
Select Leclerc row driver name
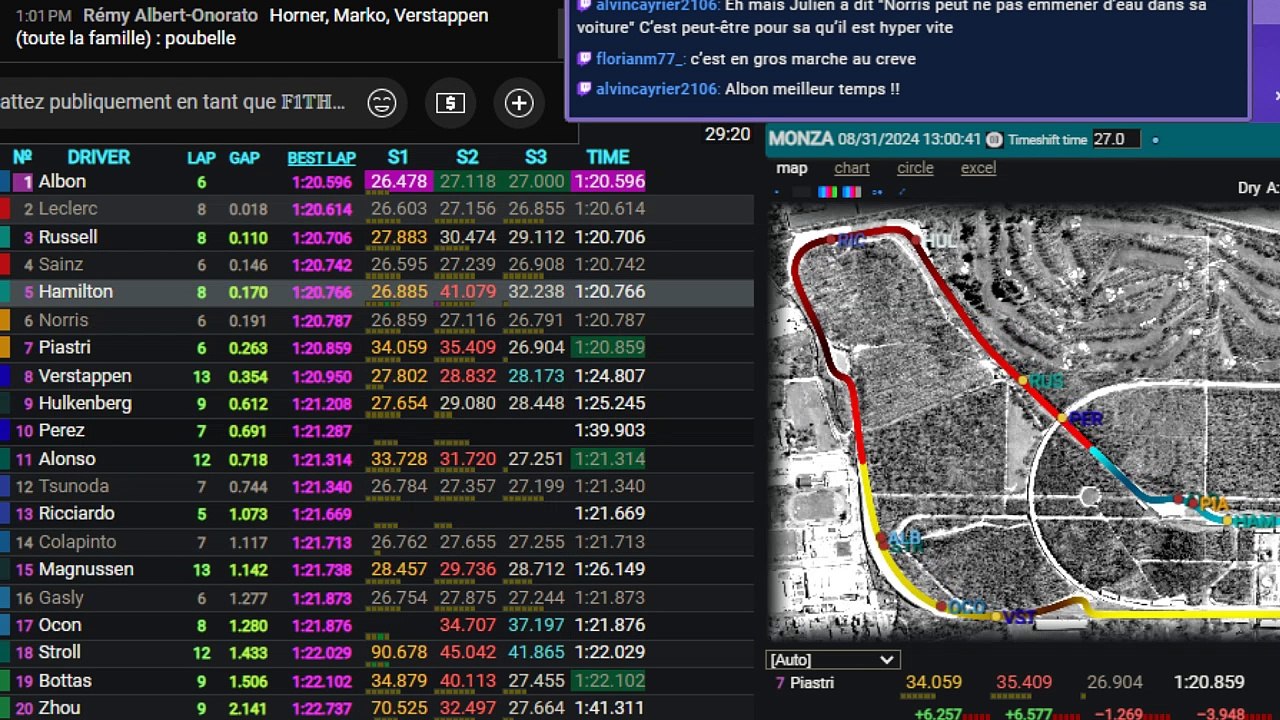coord(68,209)
